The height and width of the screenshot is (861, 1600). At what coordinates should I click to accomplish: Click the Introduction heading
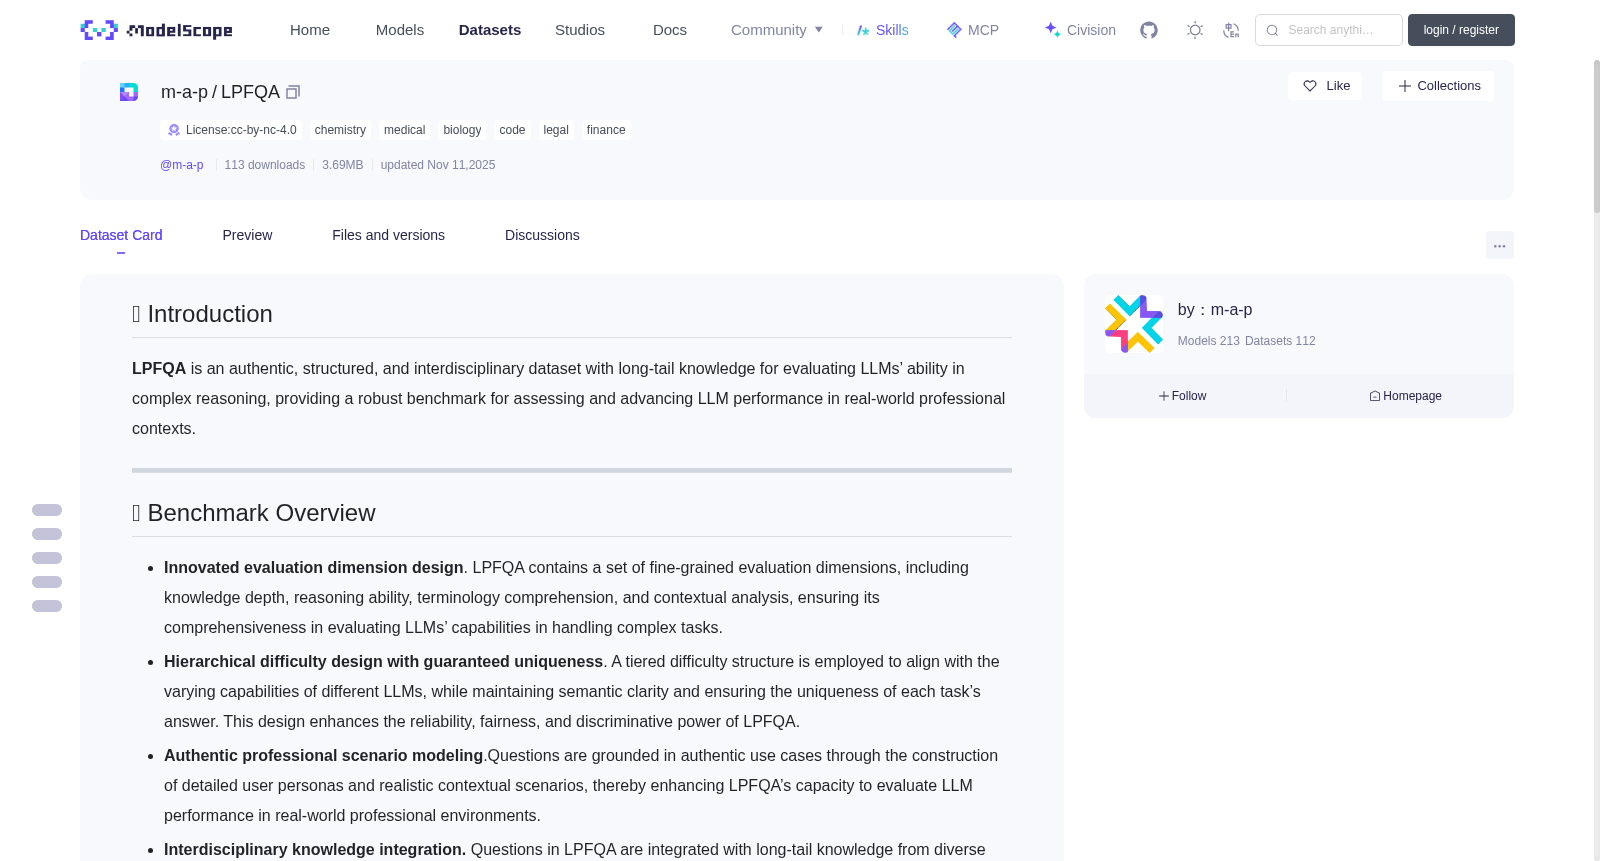(202, 314)
